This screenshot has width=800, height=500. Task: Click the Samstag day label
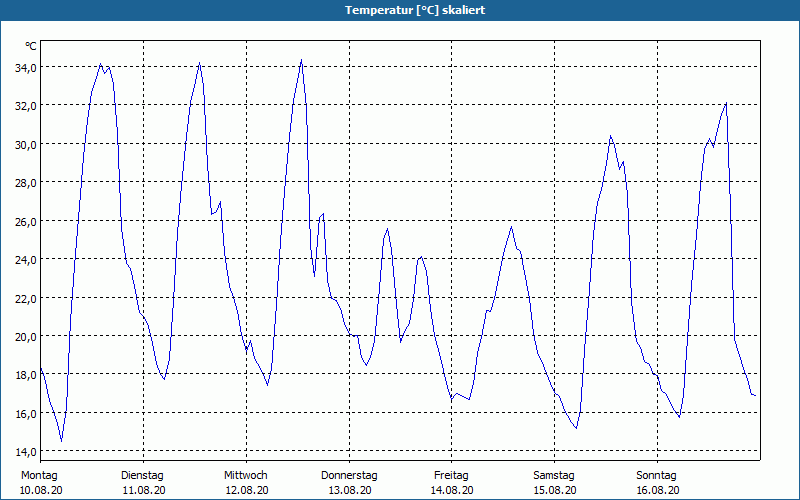pos(554,476)
